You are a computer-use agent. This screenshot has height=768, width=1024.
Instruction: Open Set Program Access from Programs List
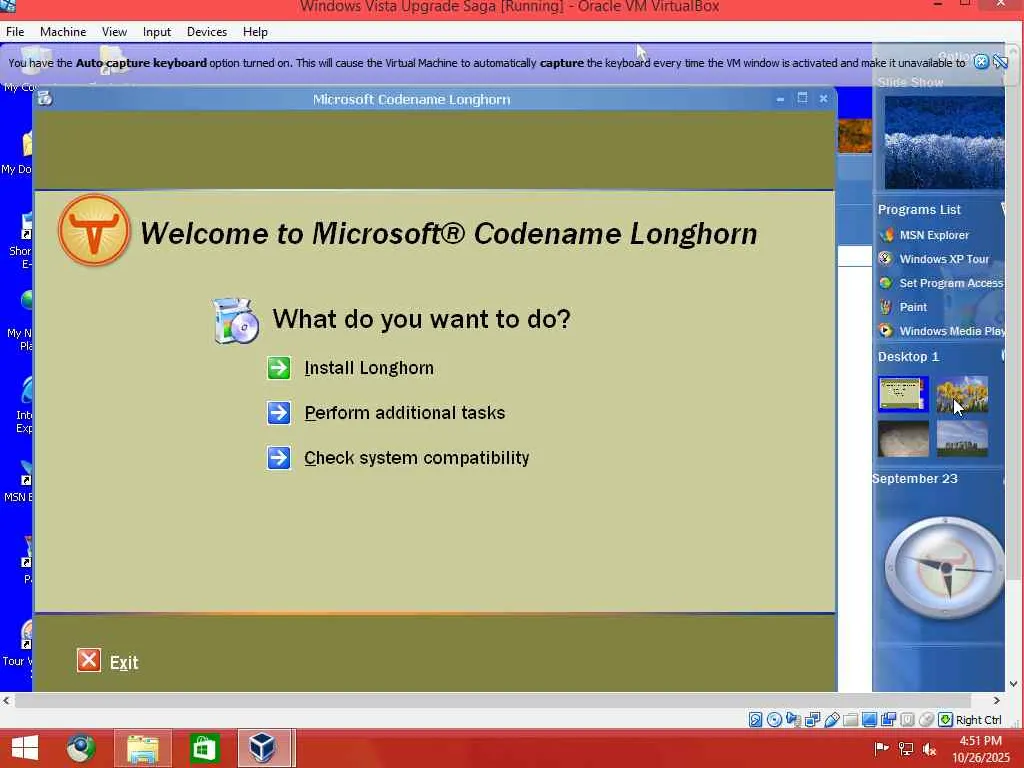click(x=951, y=283)
